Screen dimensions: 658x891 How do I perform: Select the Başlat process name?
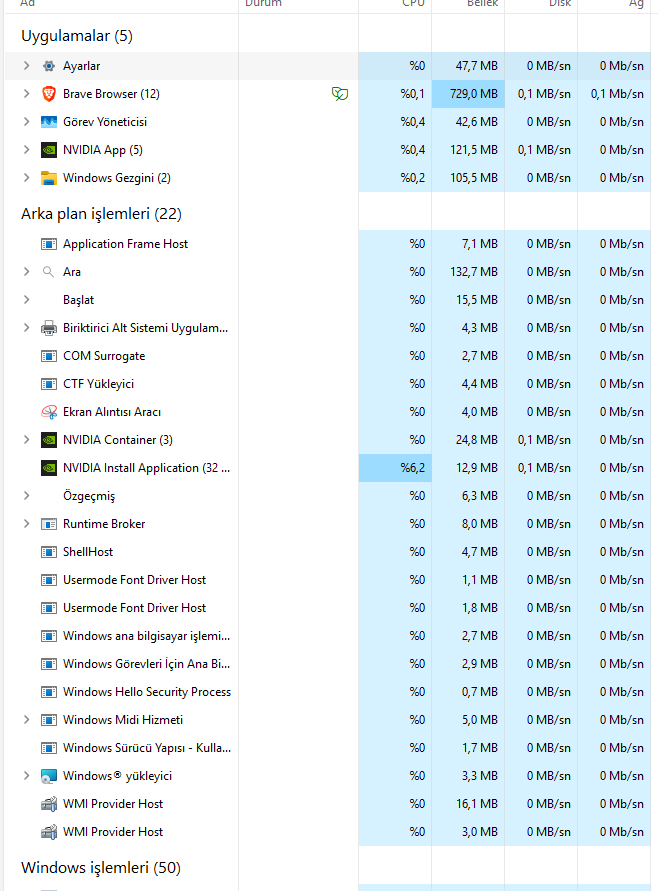point(78,300)
